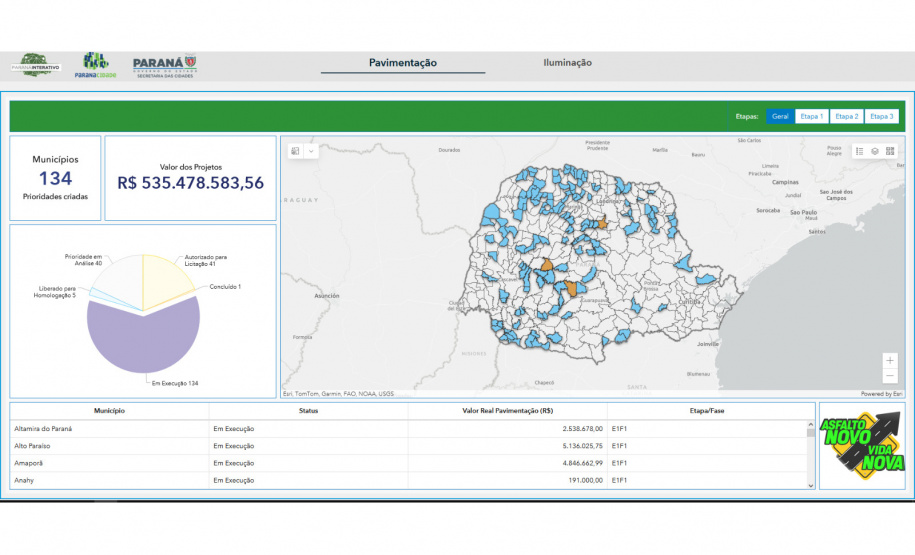Select the Geral stage filter

[780, 116]
